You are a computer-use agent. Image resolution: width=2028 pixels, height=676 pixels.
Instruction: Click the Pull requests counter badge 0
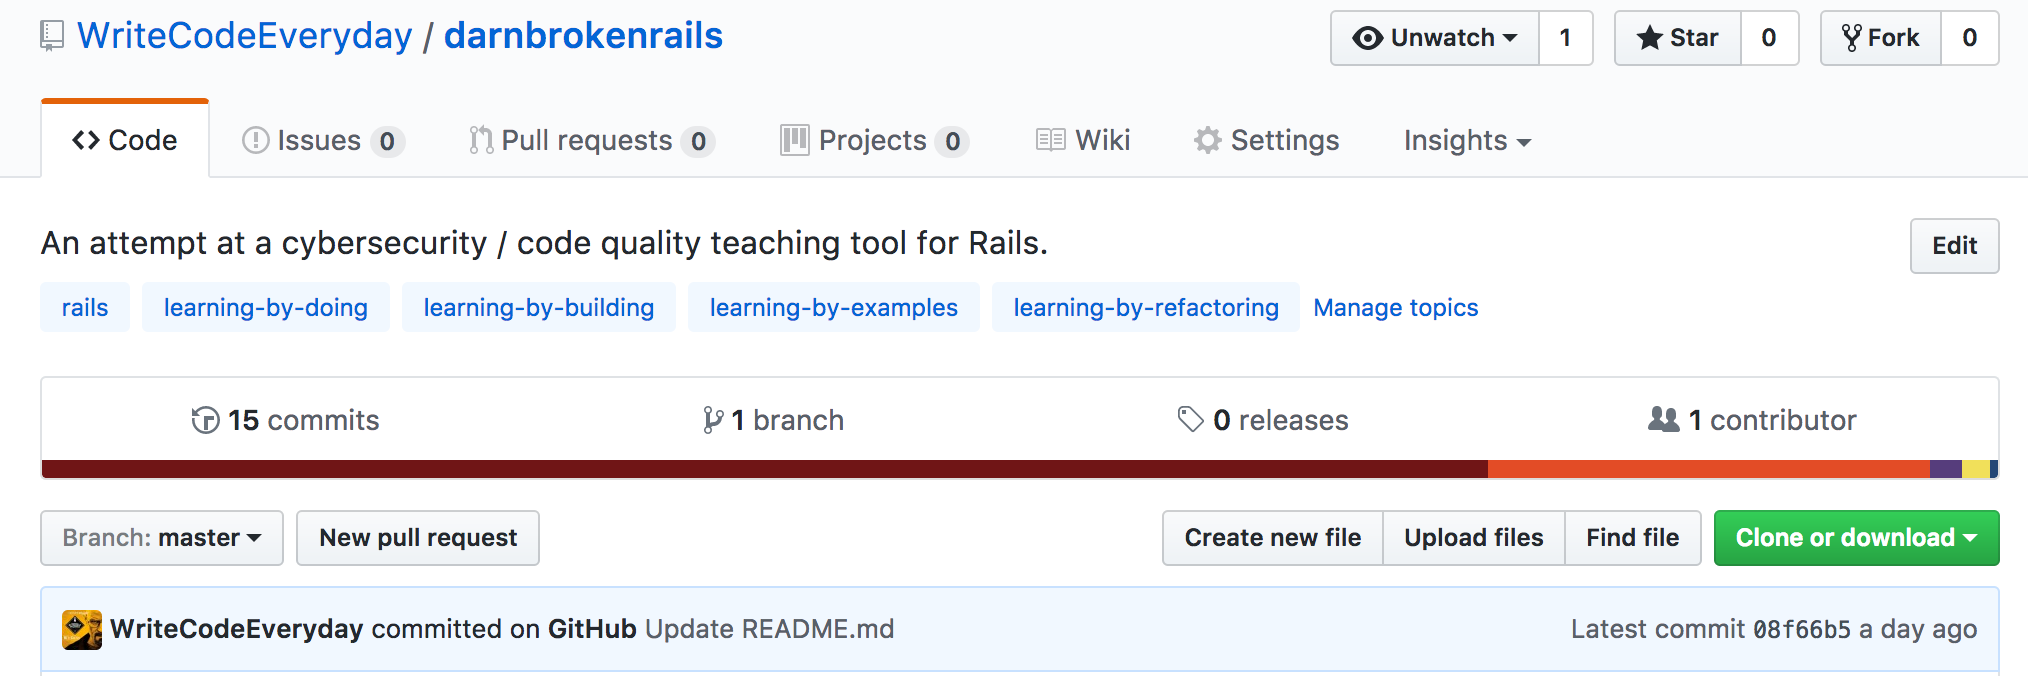pyautogui.click(x=698, y=142)
